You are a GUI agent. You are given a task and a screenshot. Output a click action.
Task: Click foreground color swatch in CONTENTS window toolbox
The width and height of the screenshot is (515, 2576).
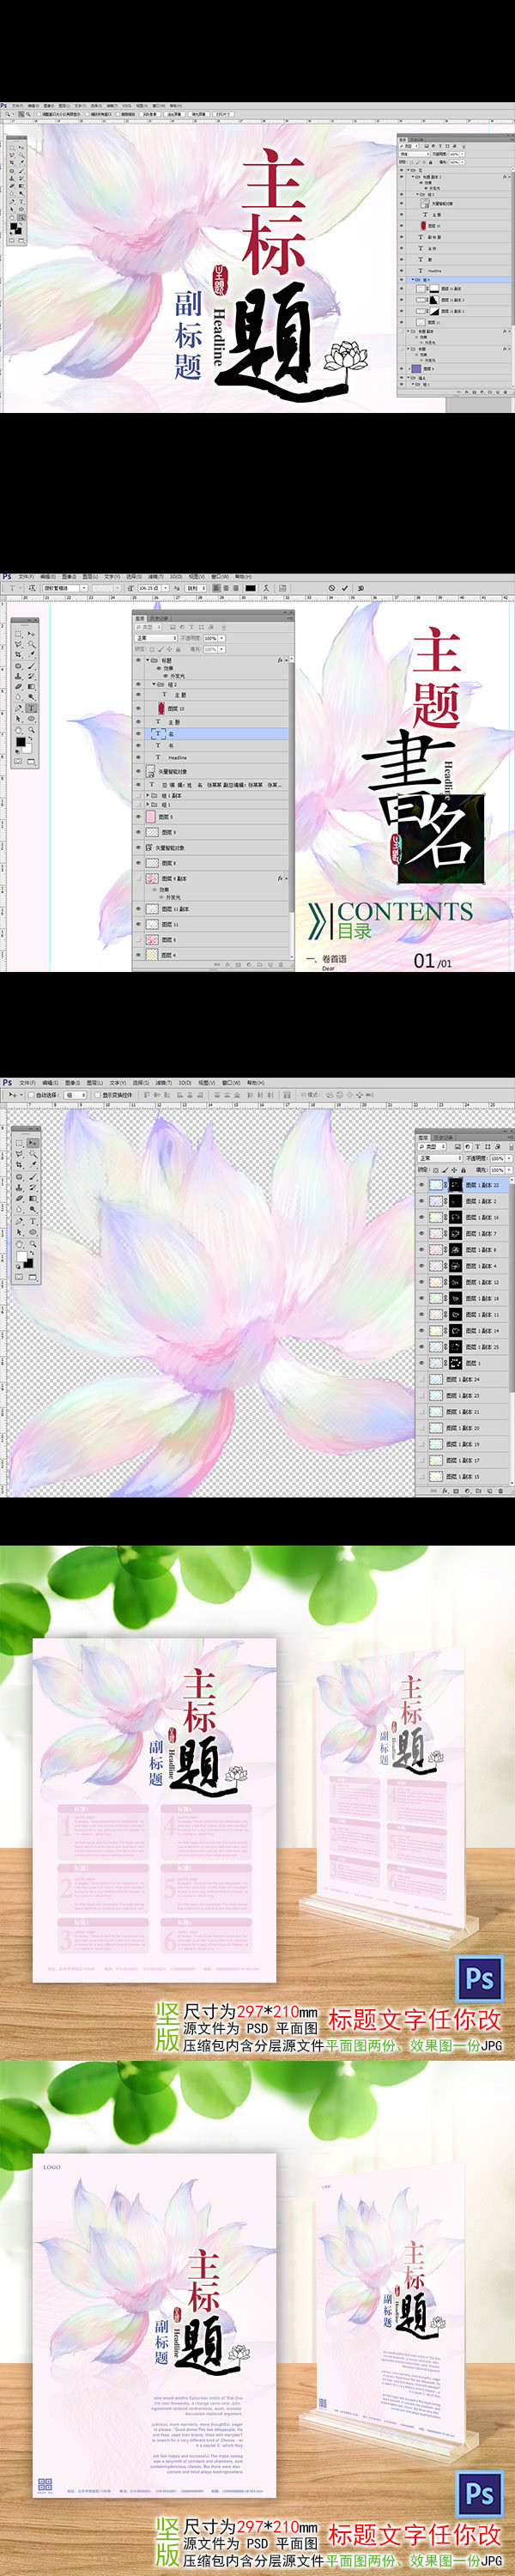tap(20, 743)
